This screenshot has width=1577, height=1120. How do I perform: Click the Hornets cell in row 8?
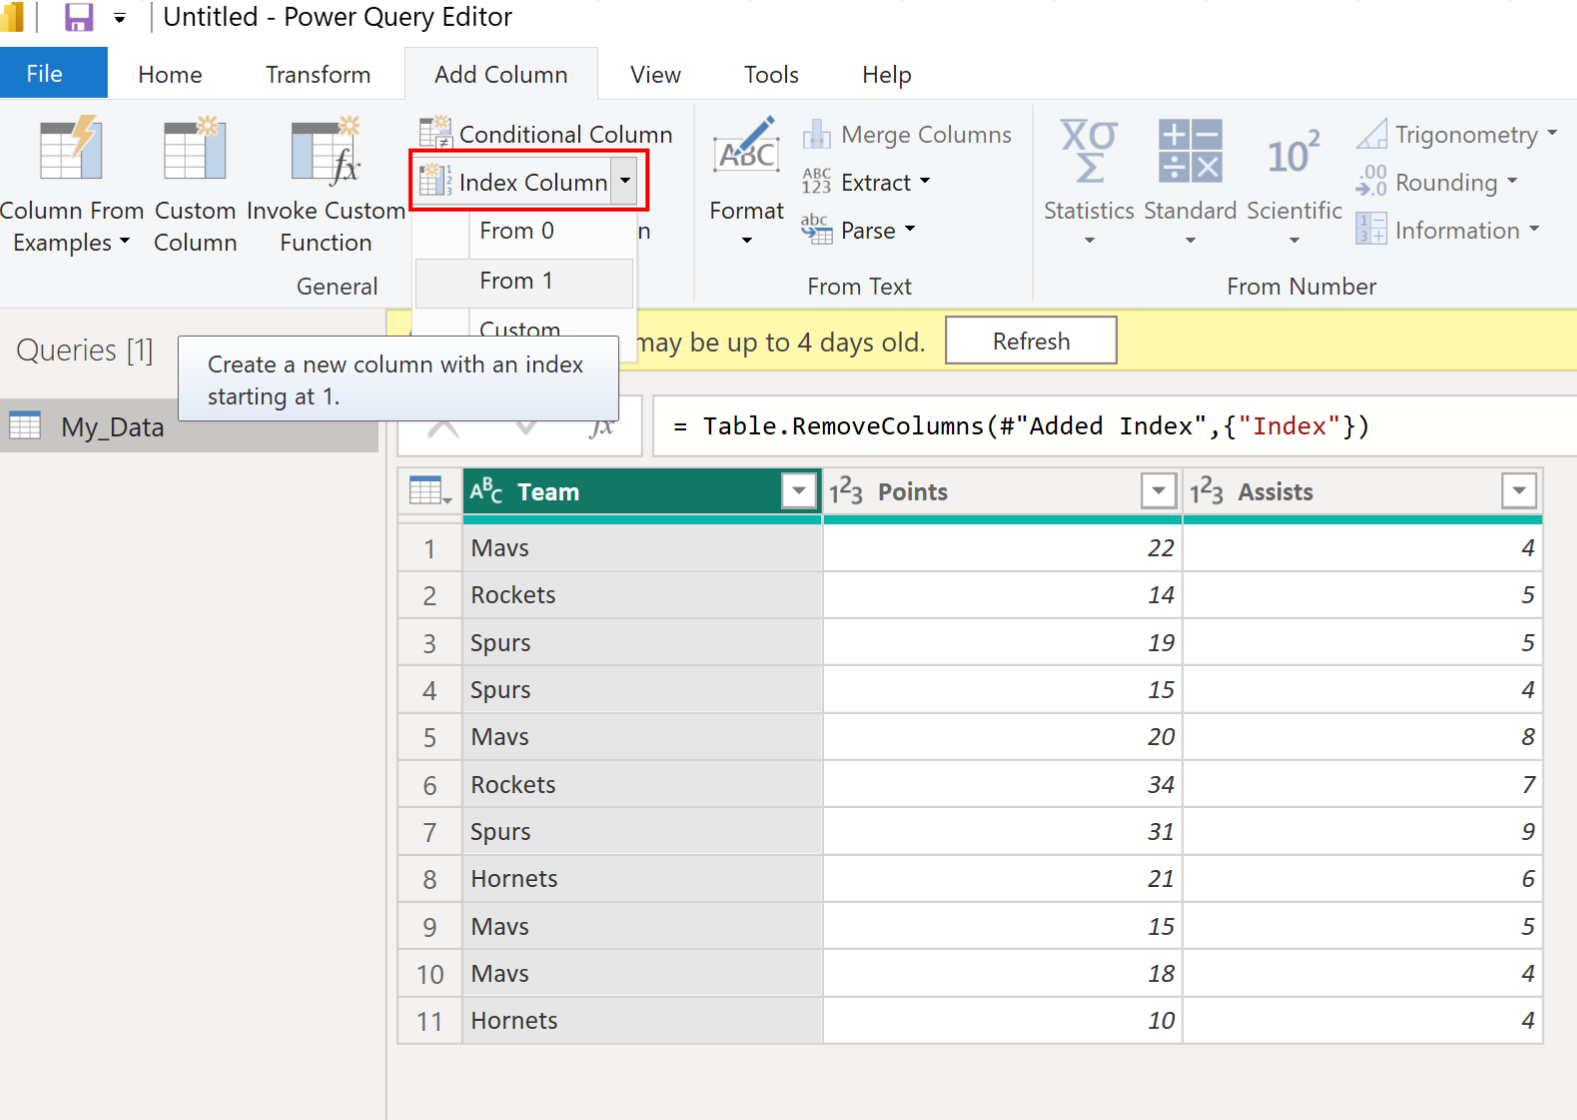pos(642,879)
